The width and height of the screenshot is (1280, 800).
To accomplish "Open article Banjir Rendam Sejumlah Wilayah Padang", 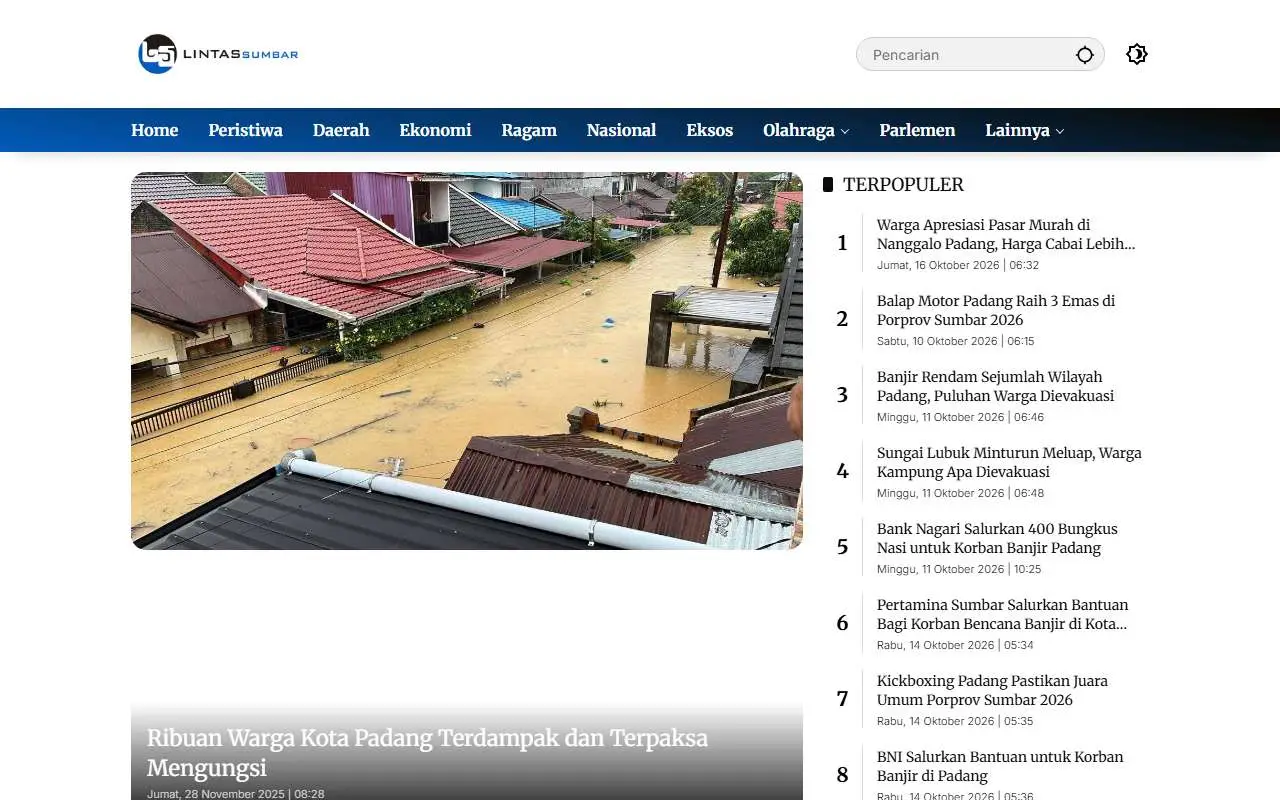I will [995, 386].
